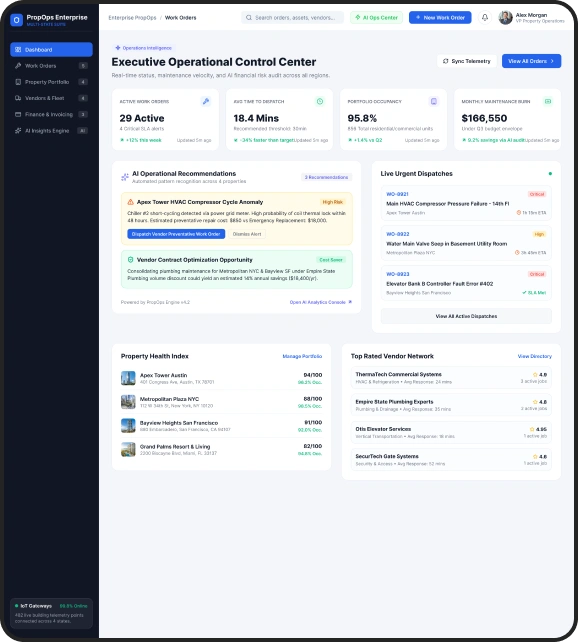Click Metropolitan Plaza NYC thumbnail
578x642 pixels.
pos(128,402)
